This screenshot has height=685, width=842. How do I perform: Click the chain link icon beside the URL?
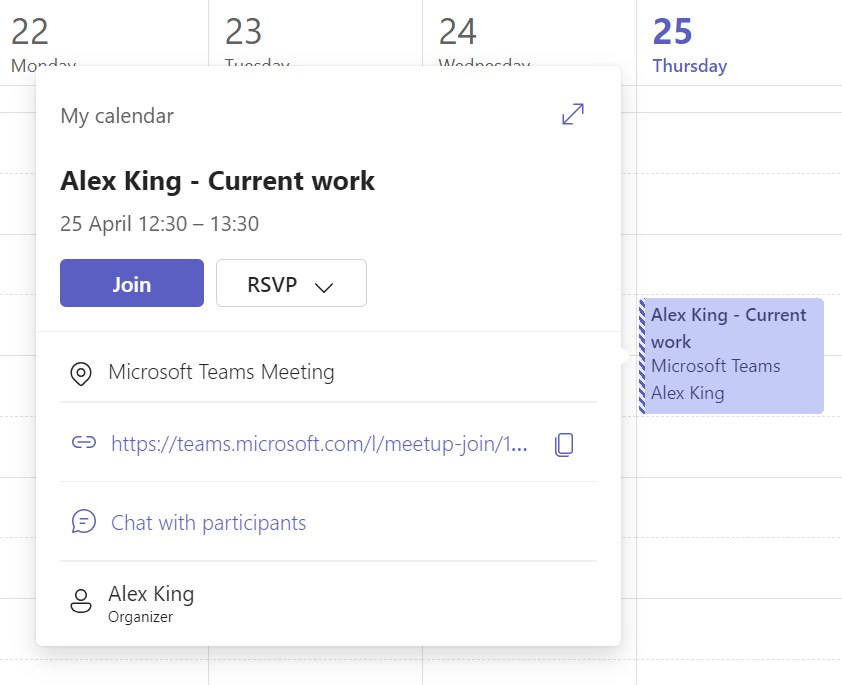click(84, 443)
